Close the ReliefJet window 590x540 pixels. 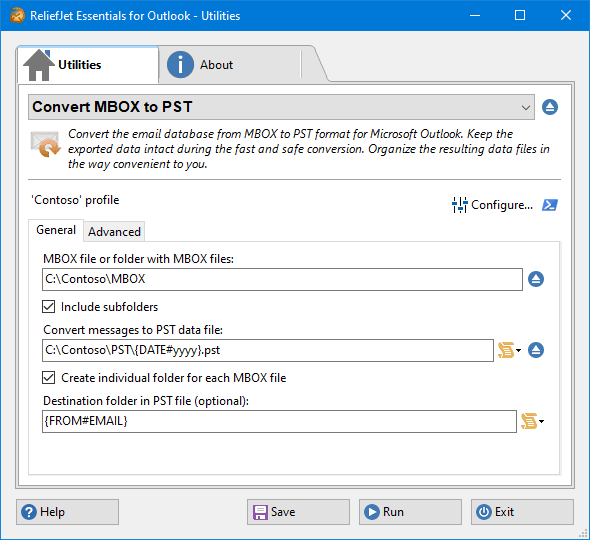(x=566, y=15)
